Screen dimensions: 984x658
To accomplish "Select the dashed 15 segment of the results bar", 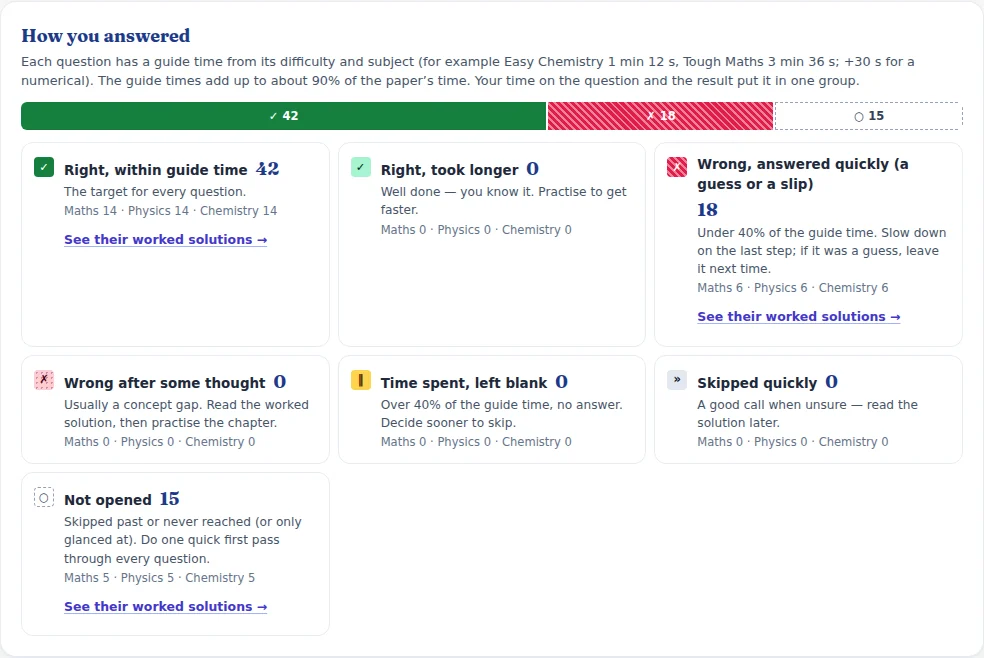I will (x=869, y=116).
